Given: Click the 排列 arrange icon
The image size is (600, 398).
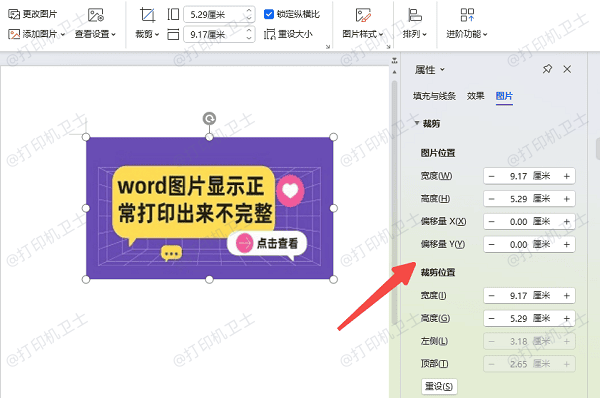Looking at the screenshot, I should point(414,15).
